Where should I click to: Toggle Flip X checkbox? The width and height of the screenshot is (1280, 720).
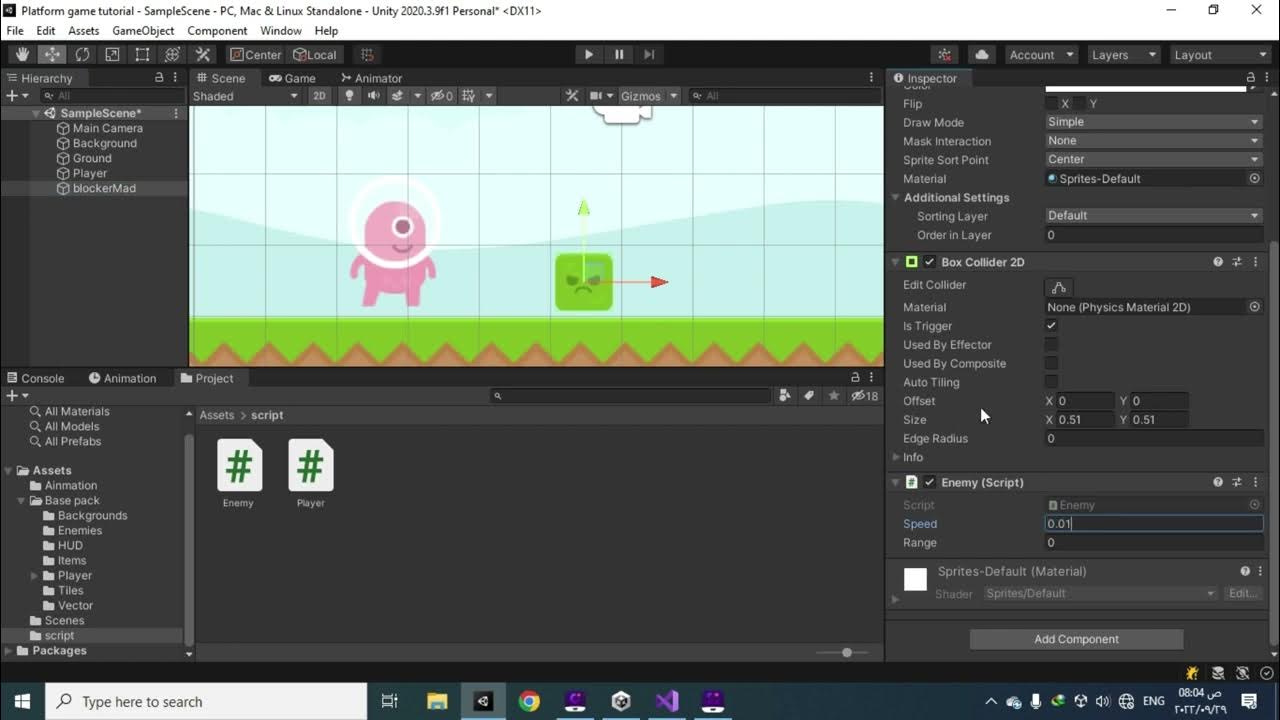click(x=1051, y=104)
